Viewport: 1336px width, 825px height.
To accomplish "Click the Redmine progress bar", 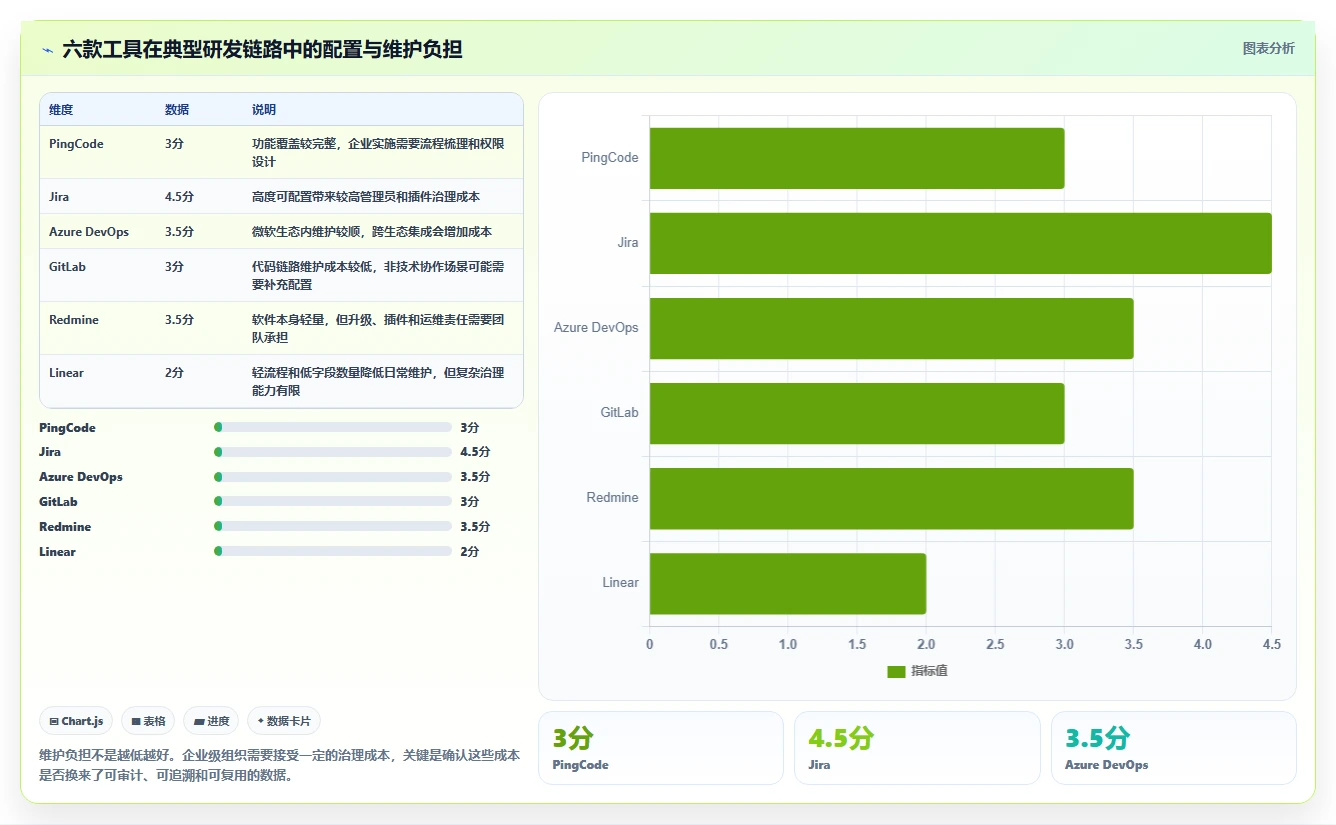I will (333, 527).
